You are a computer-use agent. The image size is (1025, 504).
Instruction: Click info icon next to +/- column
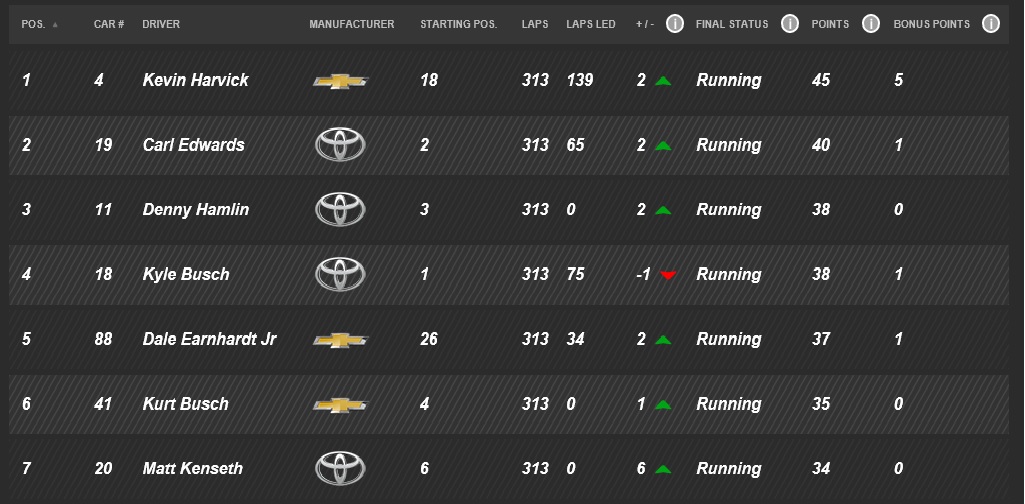675,24
